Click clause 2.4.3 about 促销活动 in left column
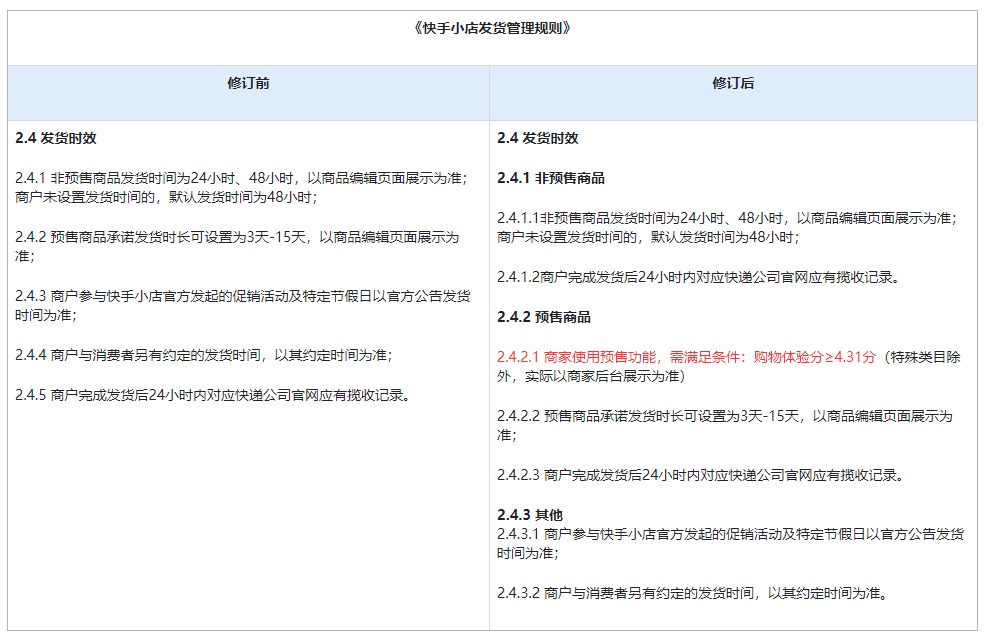The image size is (985, 639). 242,305
